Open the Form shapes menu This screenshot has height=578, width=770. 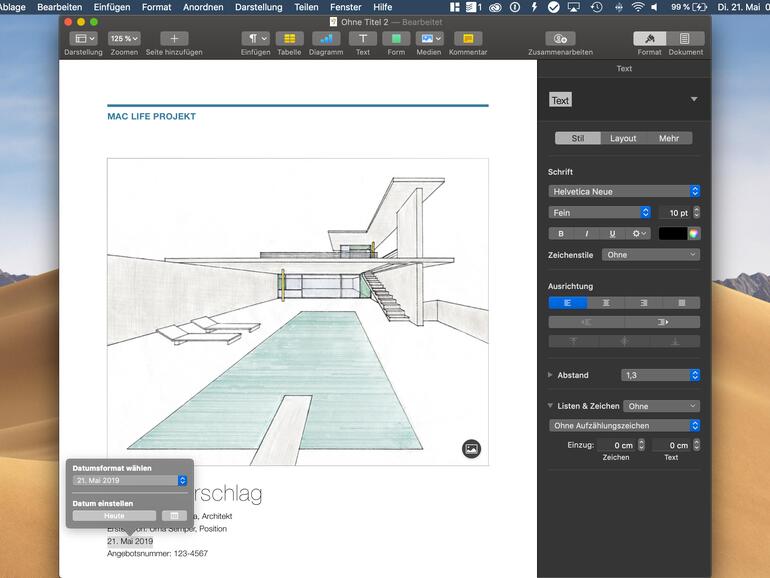pyautogui.click(x=396, y=39)
